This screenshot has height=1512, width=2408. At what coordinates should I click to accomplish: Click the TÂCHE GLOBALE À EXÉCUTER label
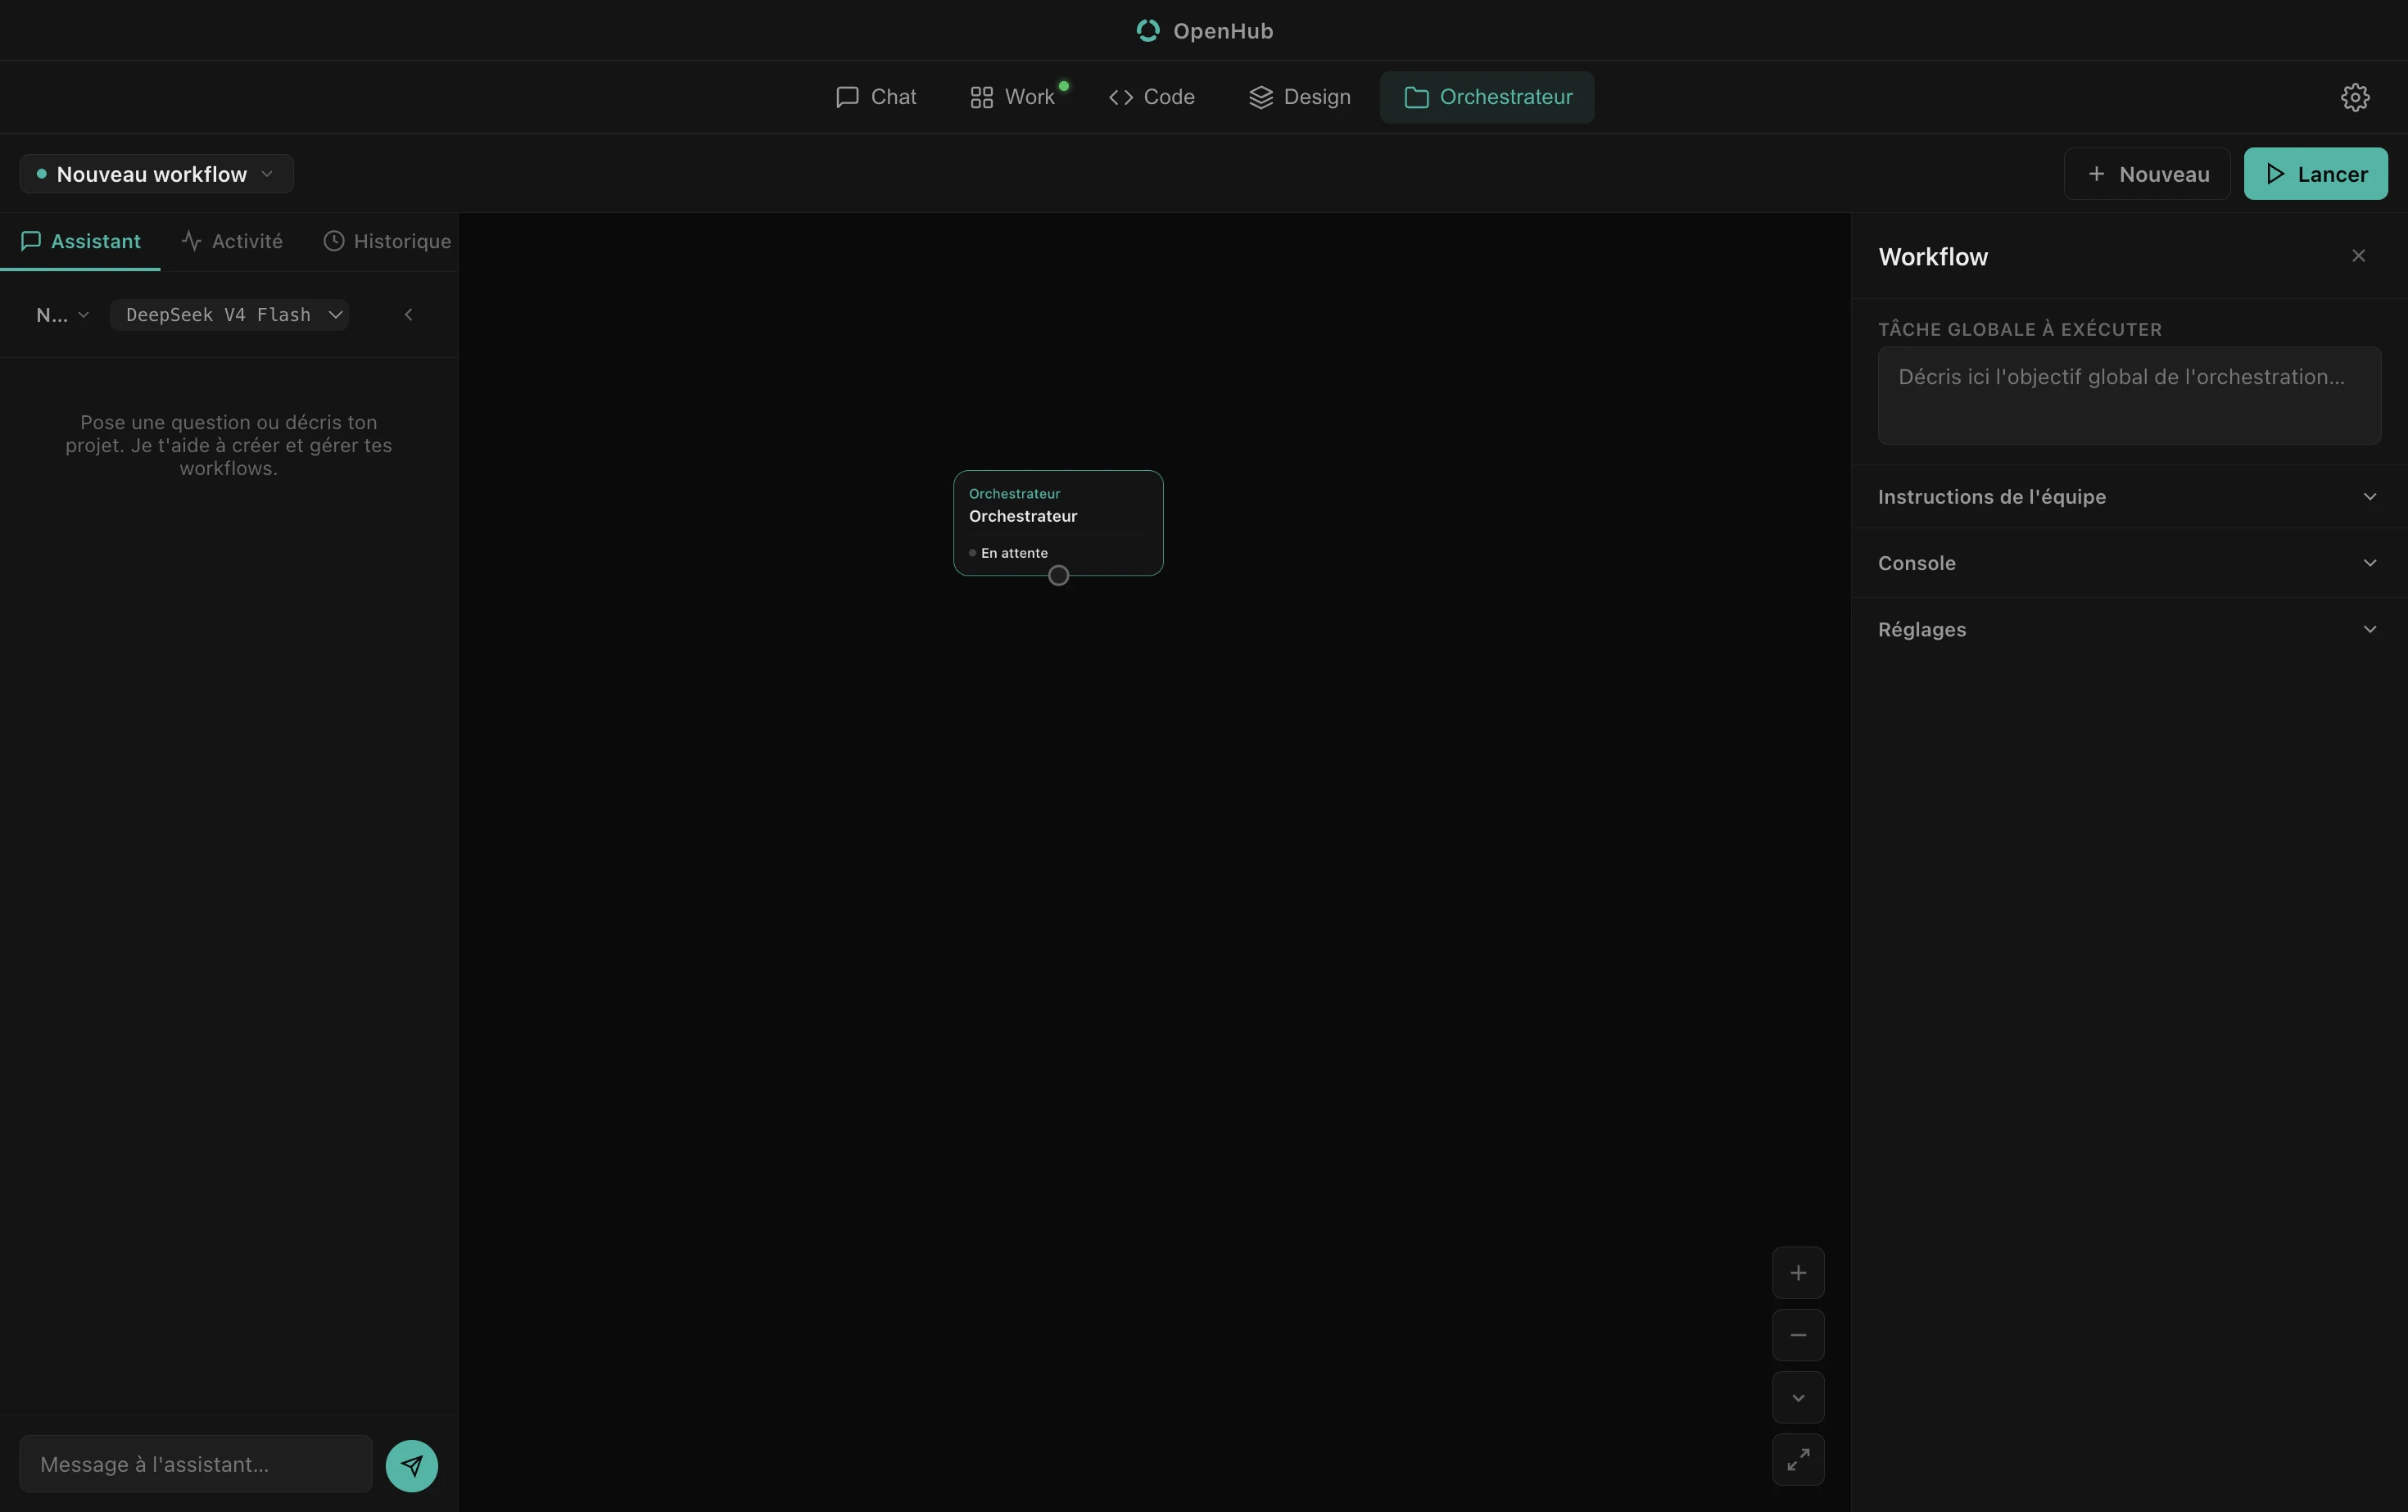point(2020,329)
